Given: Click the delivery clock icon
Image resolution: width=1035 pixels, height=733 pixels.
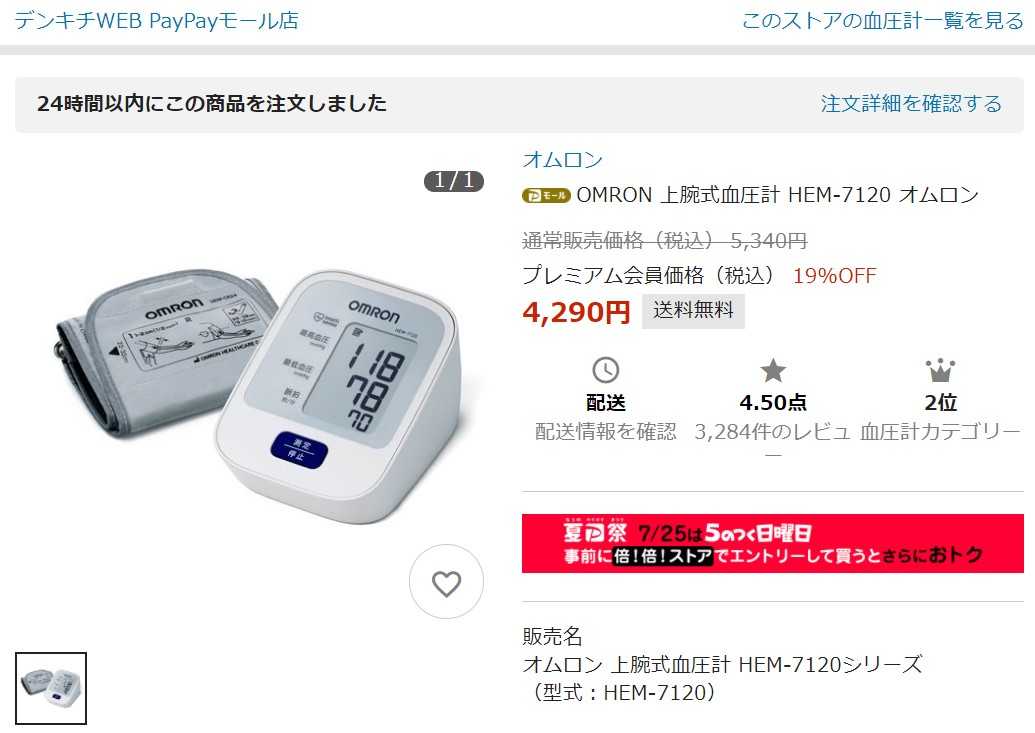Looking at the screenshot, I should [605, 370].
